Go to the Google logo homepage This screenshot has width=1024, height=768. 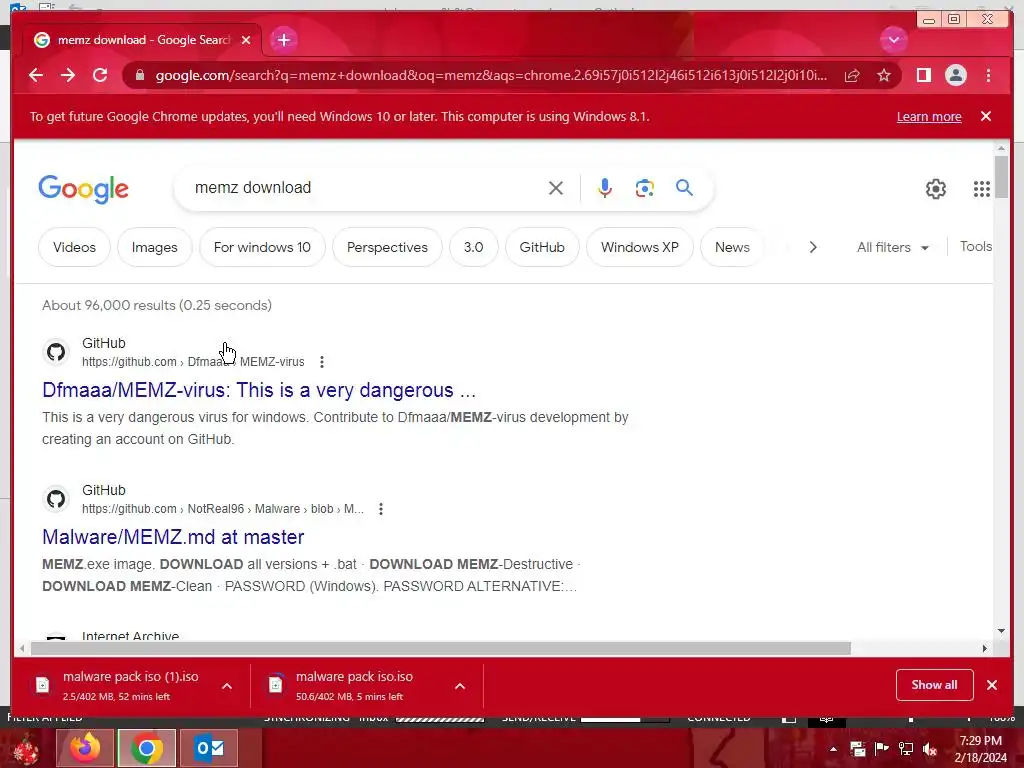point(84,189)
